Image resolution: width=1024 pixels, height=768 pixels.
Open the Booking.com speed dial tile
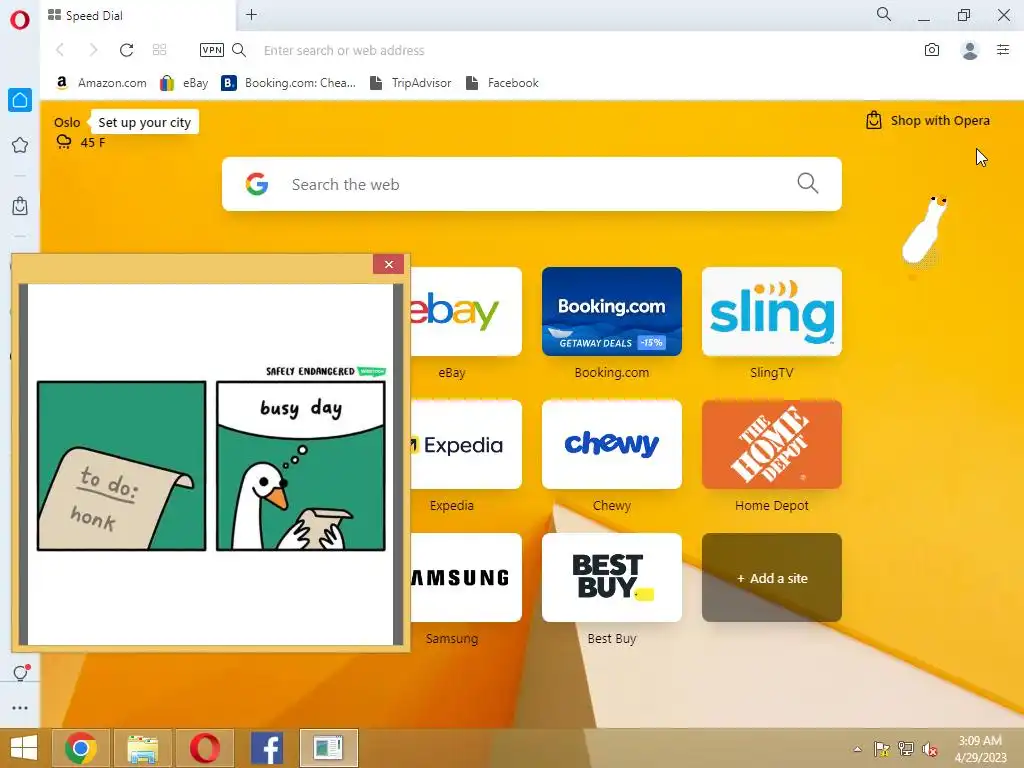(612, 312)
